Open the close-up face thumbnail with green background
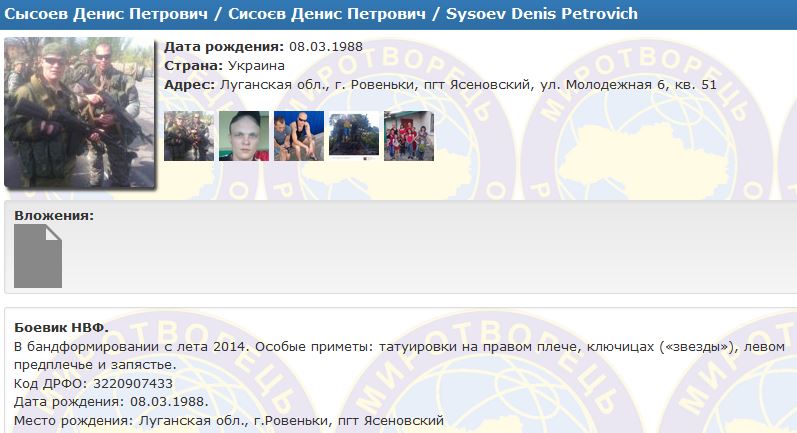This screenshot has height=433, width=797. coord(244,136)
